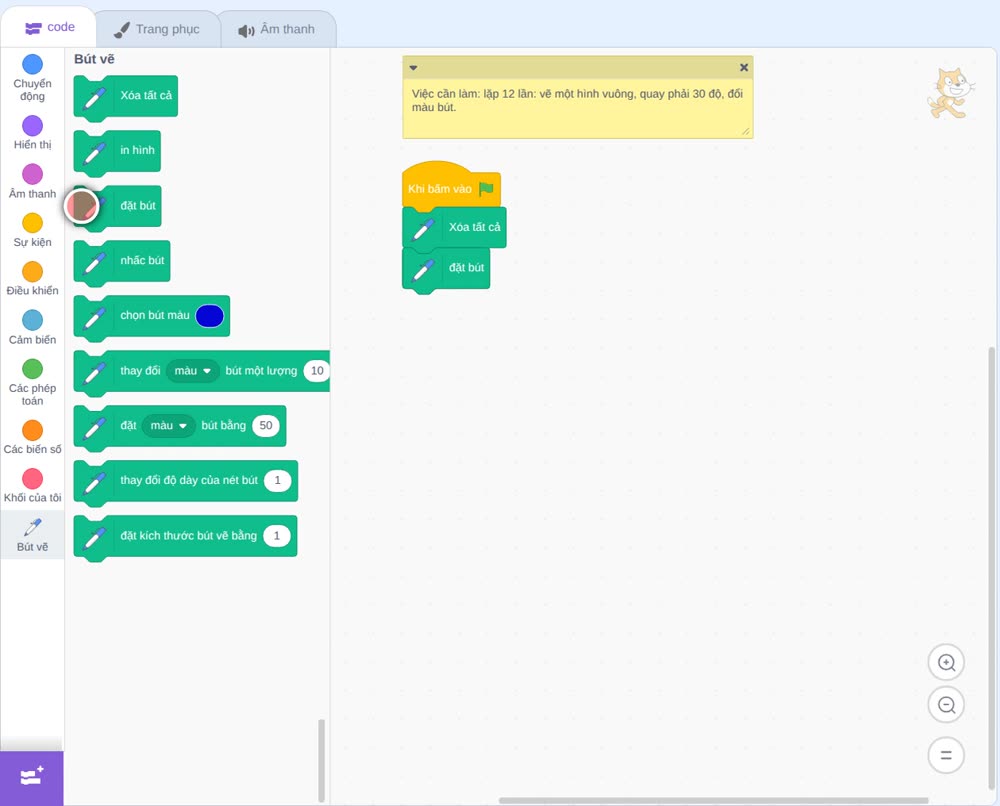Open the Điều khiển block category
This screenshot has width=1000, height=806.
click(x=32, y=279)
